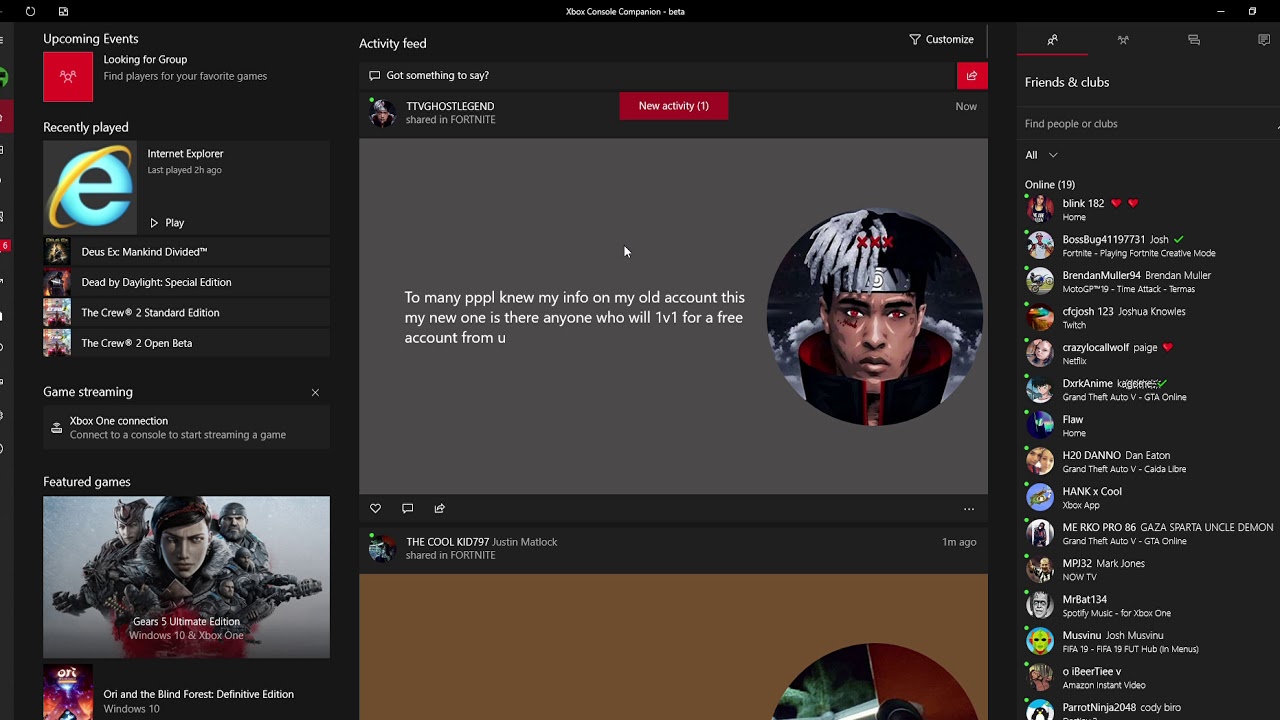Image resolution: width=1280 pixels, height=720 pixels.
Task: Select friend MPJ32
Action: coord(1148,570)
